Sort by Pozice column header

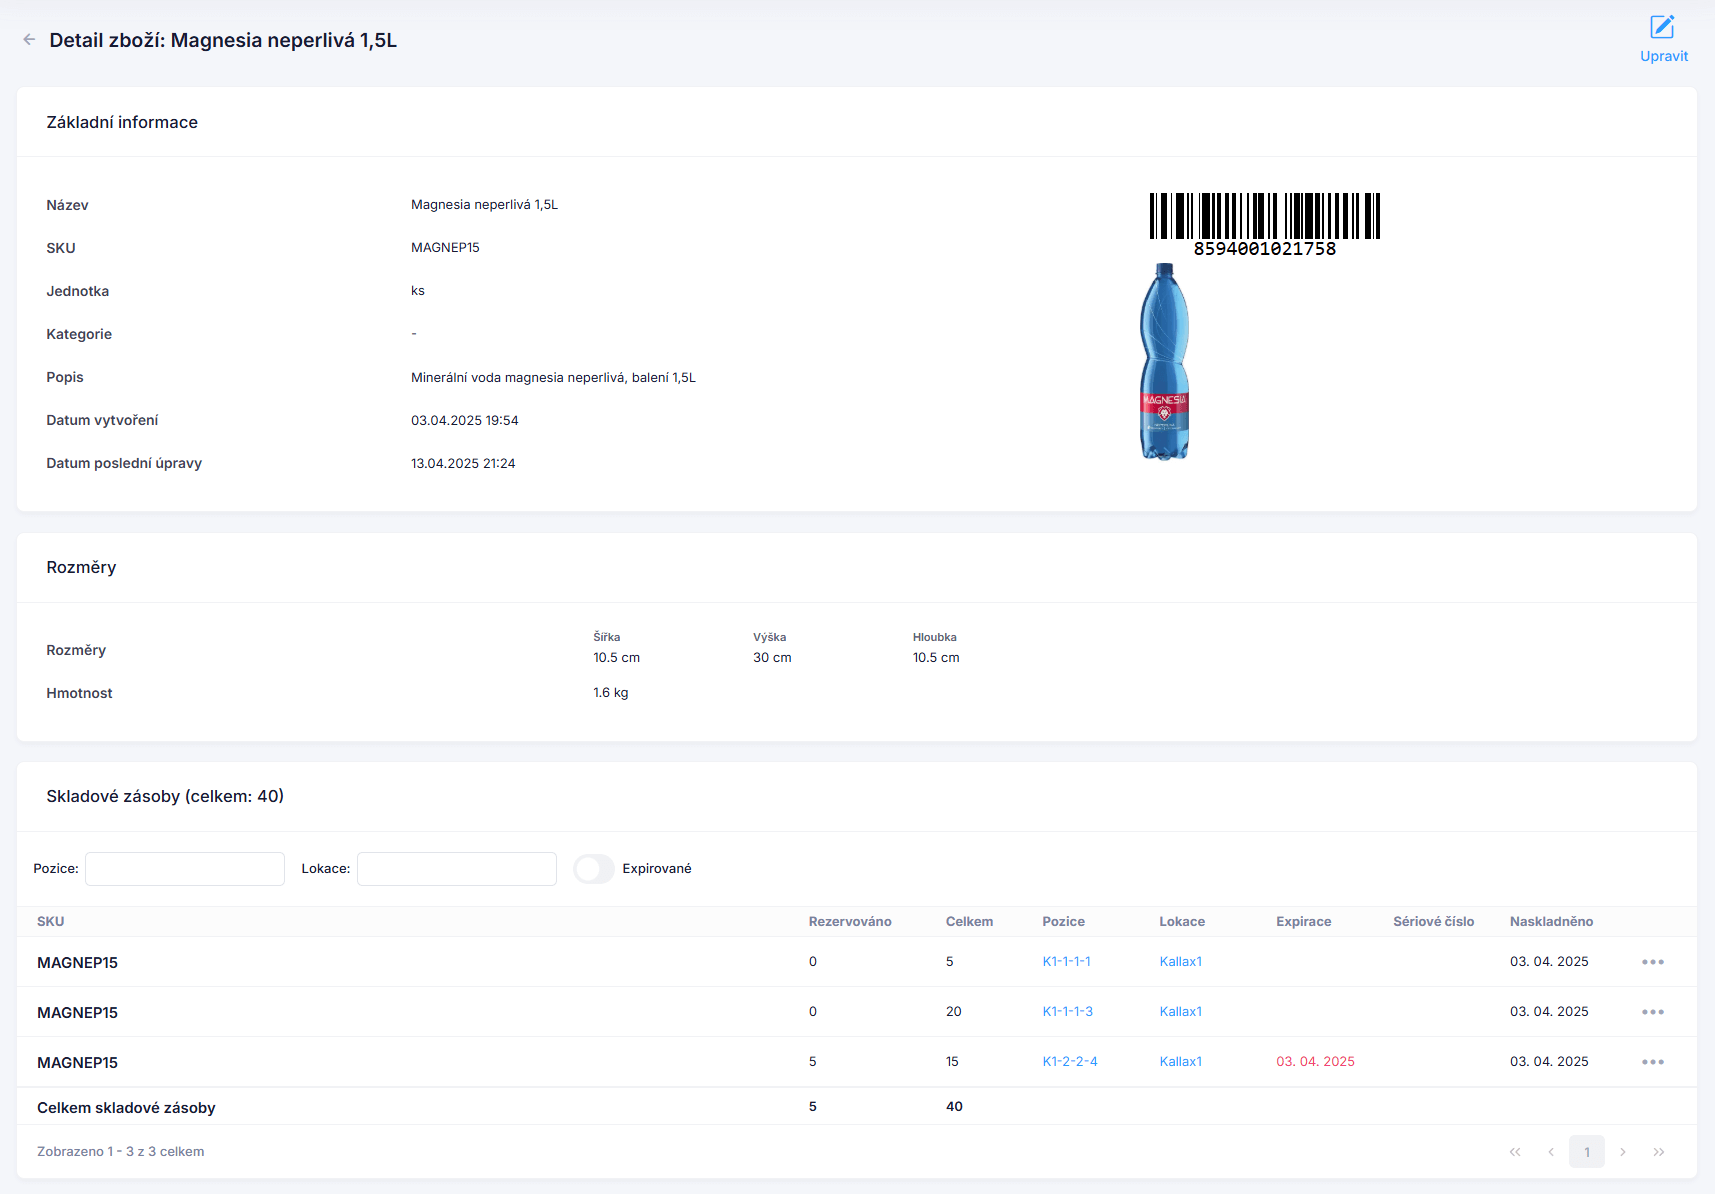tap(1063, 922)
